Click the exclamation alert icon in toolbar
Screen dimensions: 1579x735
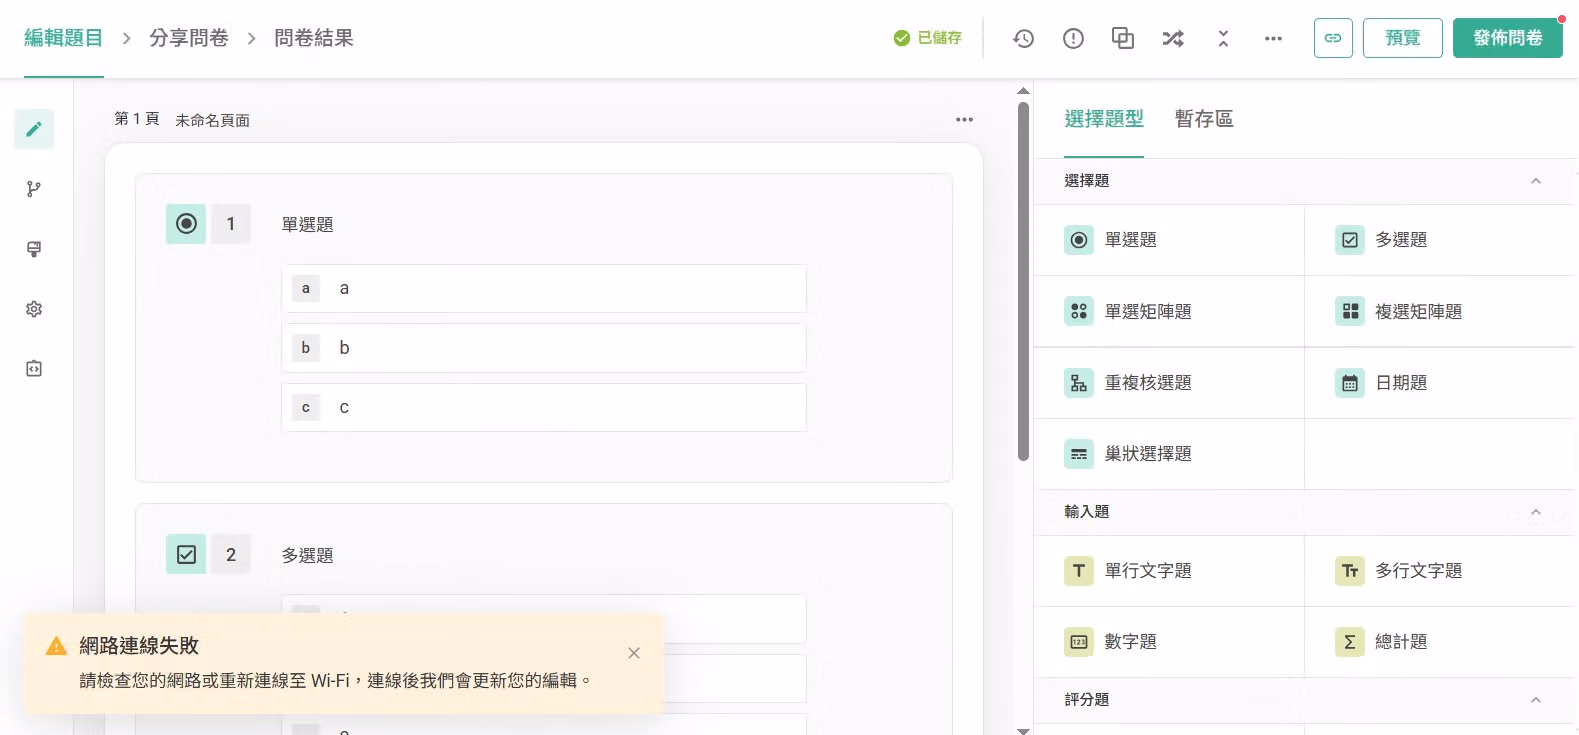click(1073, 38)
